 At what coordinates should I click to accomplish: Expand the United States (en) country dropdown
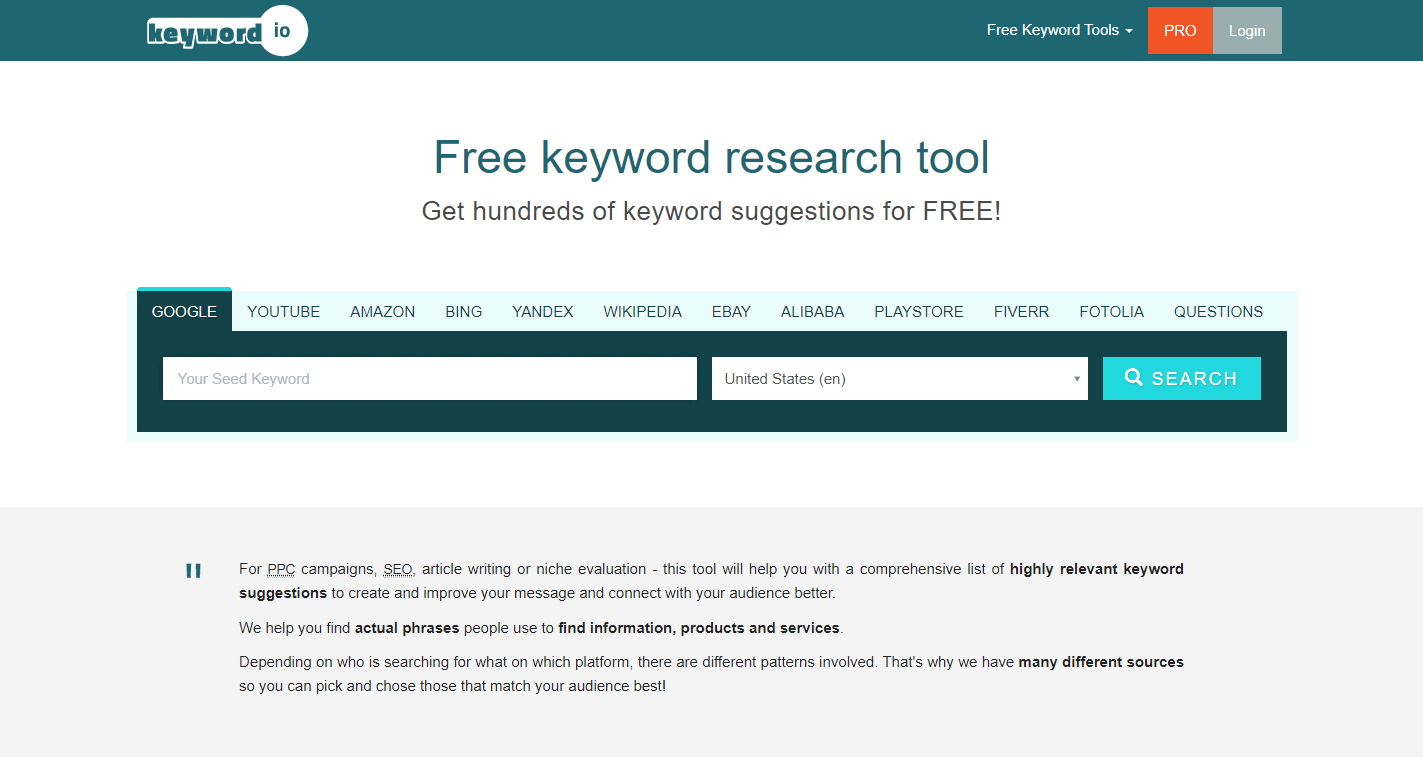coord(900,378)
